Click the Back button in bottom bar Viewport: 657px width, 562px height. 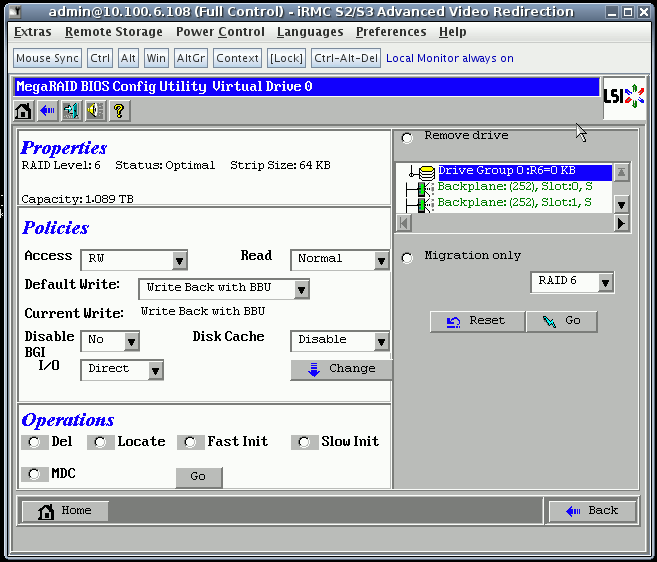[592, 511]
